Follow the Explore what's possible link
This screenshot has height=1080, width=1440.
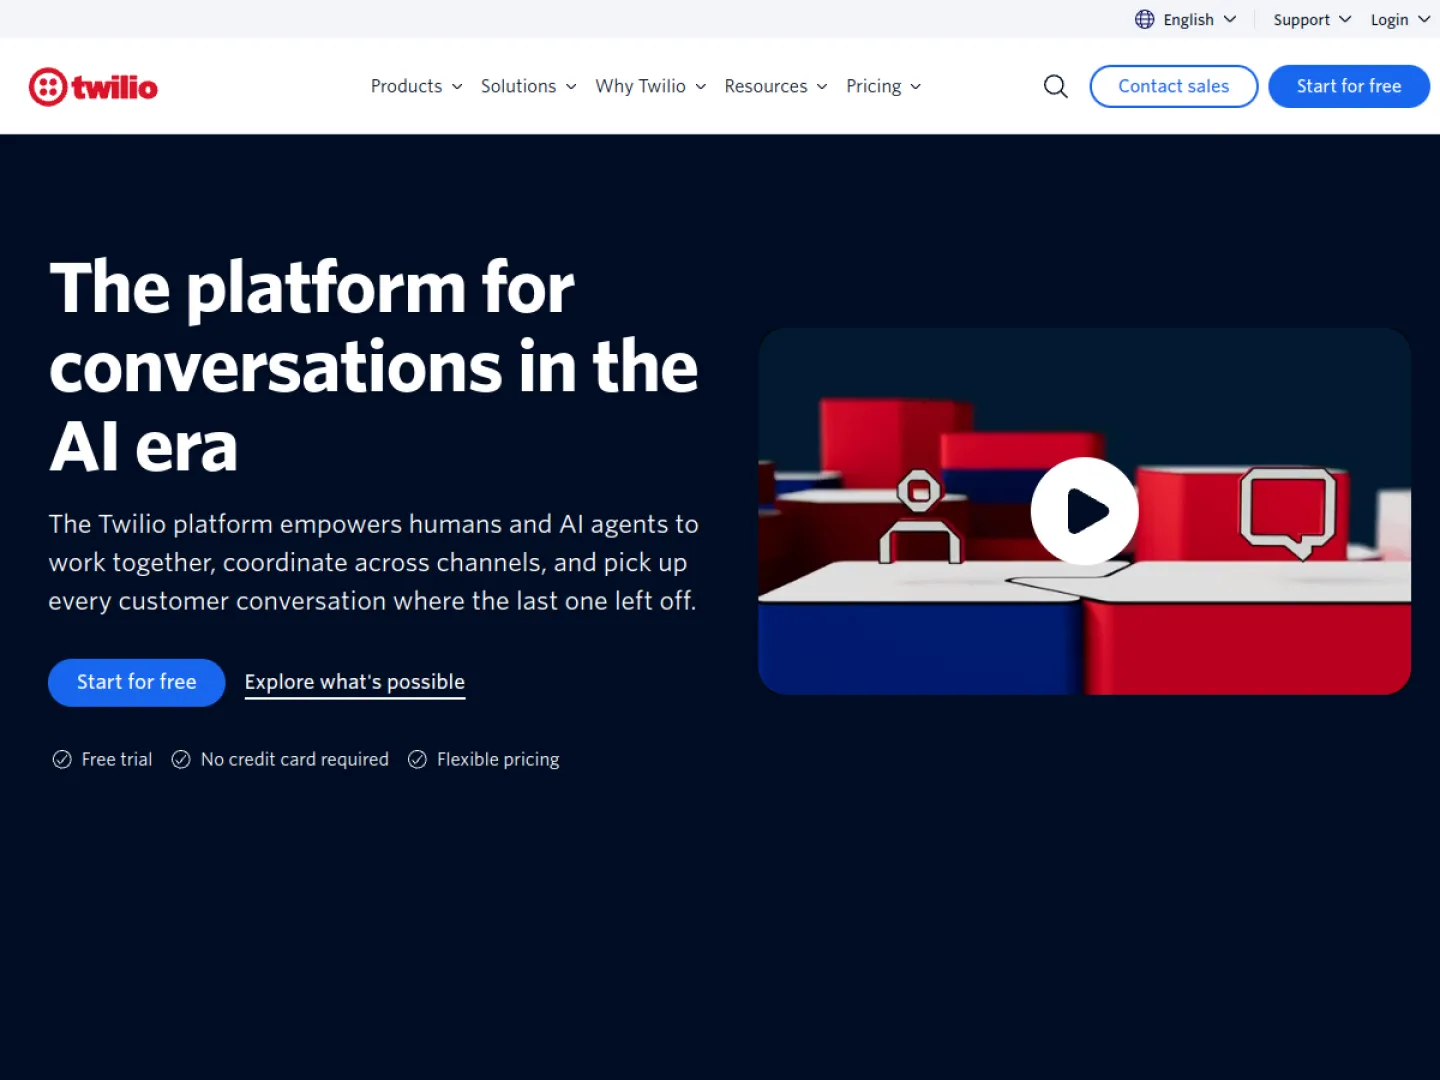pos(355,683)
